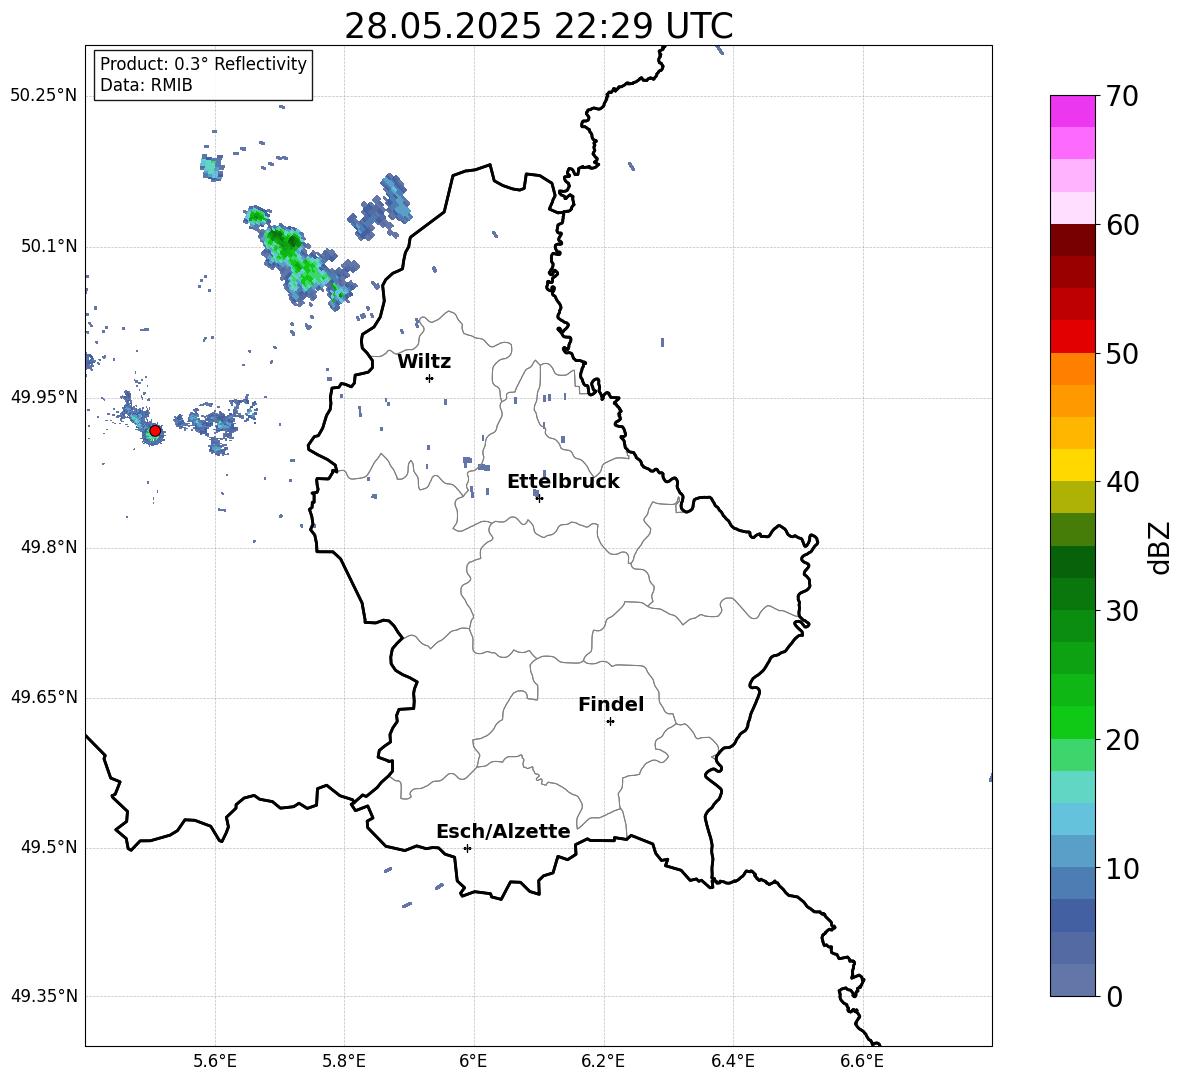Click the 6.2°E longitude label
Image resolution: width=1184 pixels, height=1081 pixels.
603,1061
